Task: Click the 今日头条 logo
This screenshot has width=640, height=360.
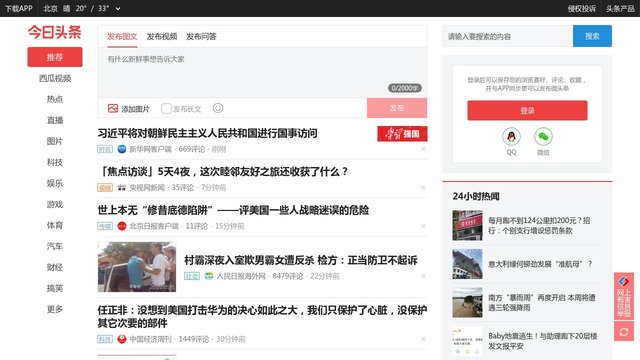Action: (55, 32)
